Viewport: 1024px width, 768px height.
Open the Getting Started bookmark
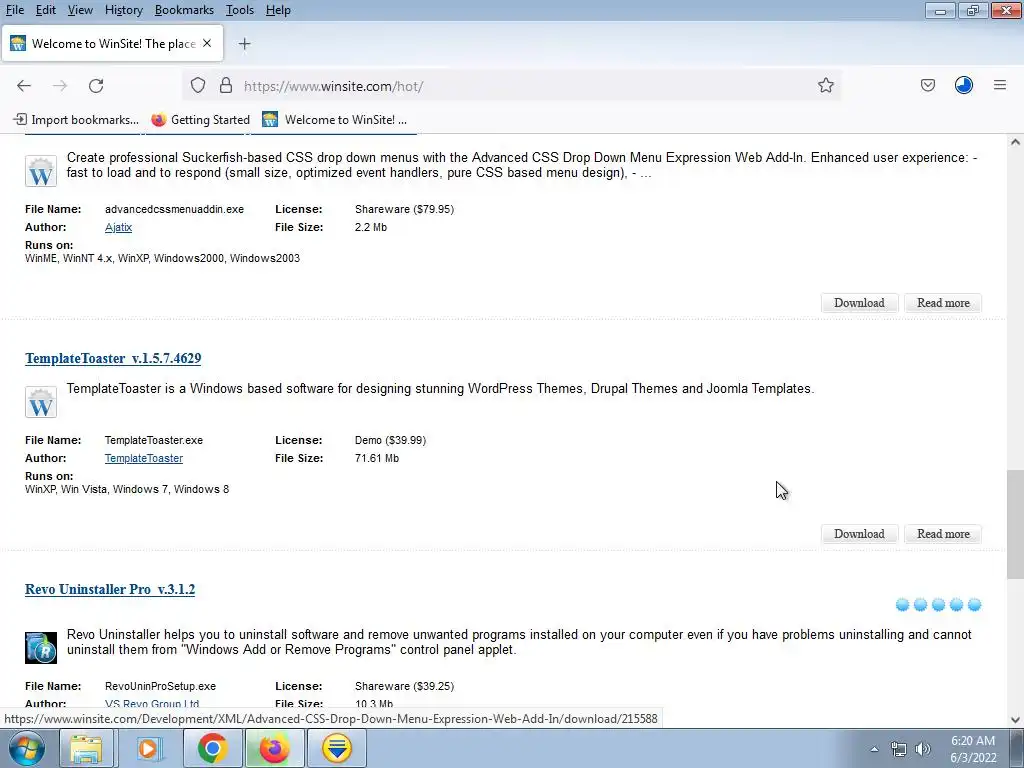click(200, 120)
